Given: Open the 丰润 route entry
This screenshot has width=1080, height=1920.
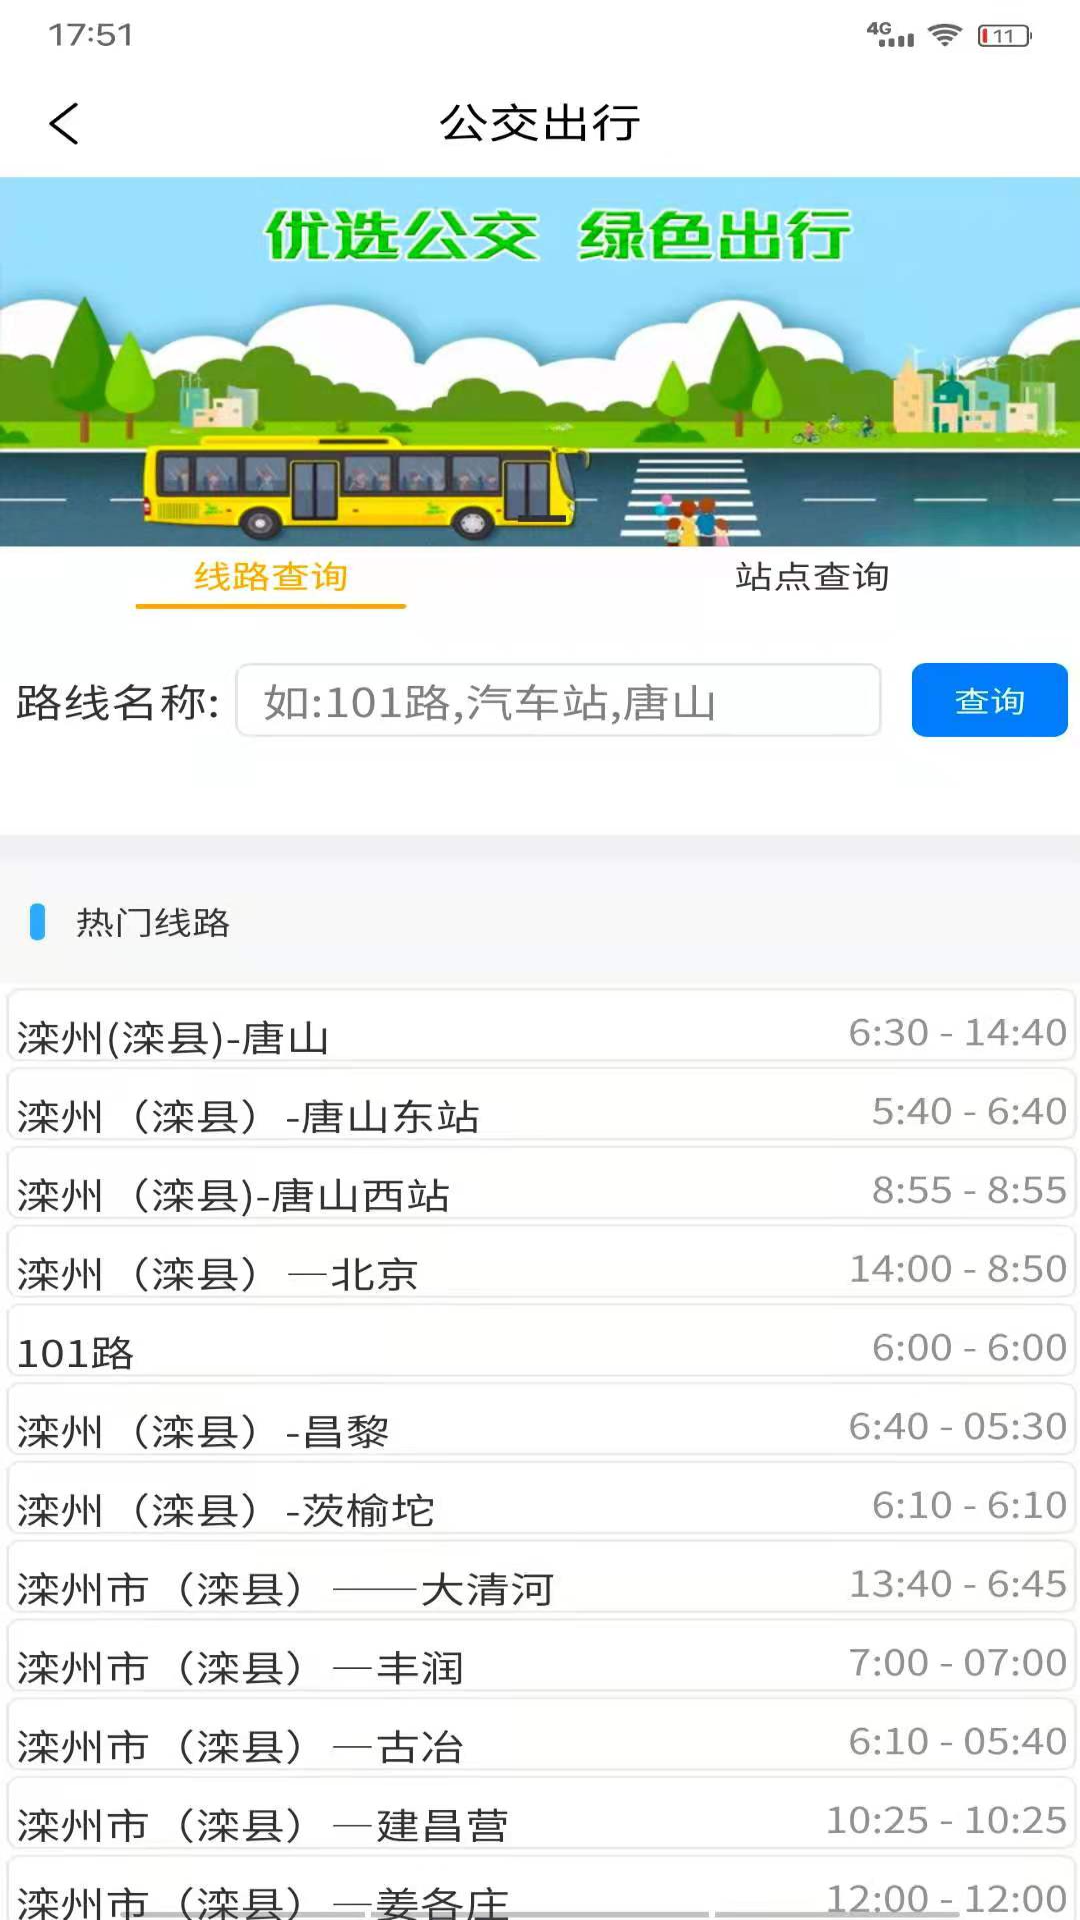Looking at the screenshot, I should [x=540, y=1663].
